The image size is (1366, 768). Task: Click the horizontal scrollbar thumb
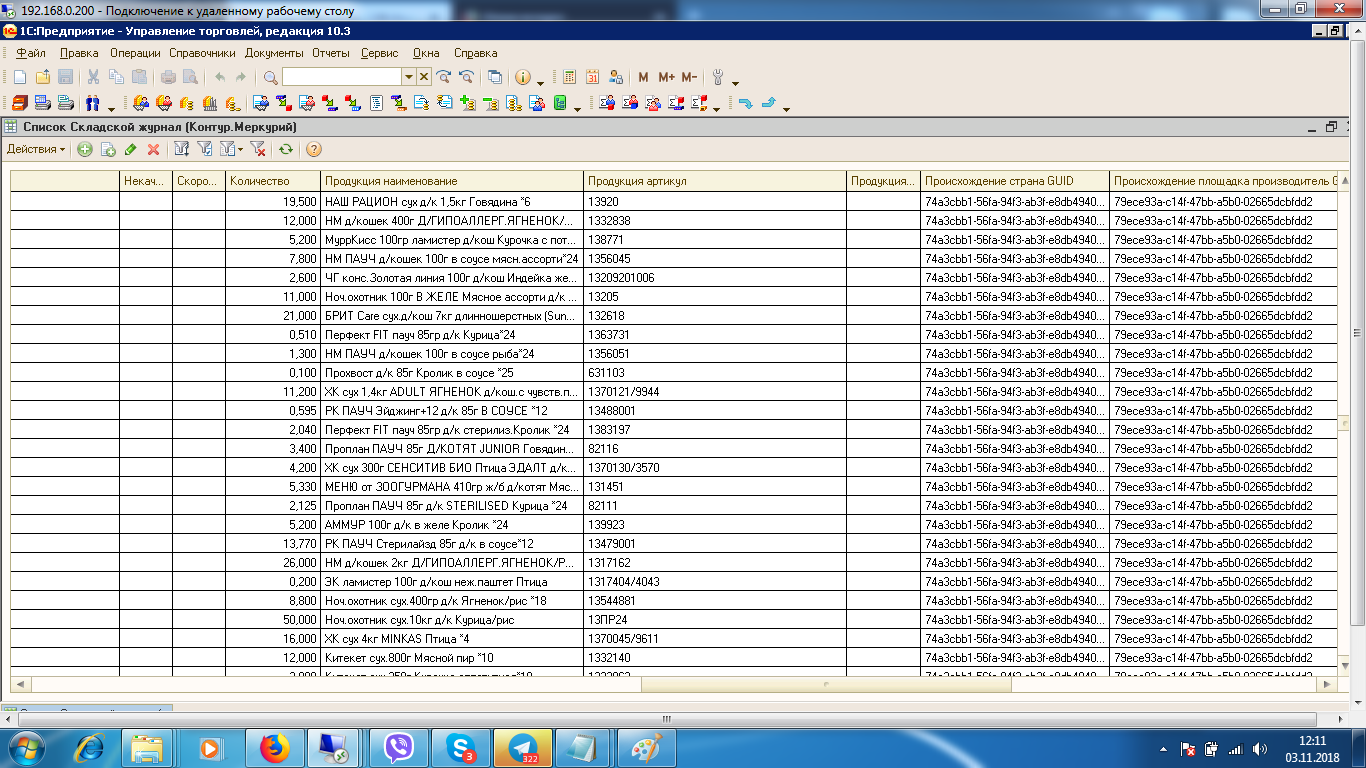pos(826,685)
